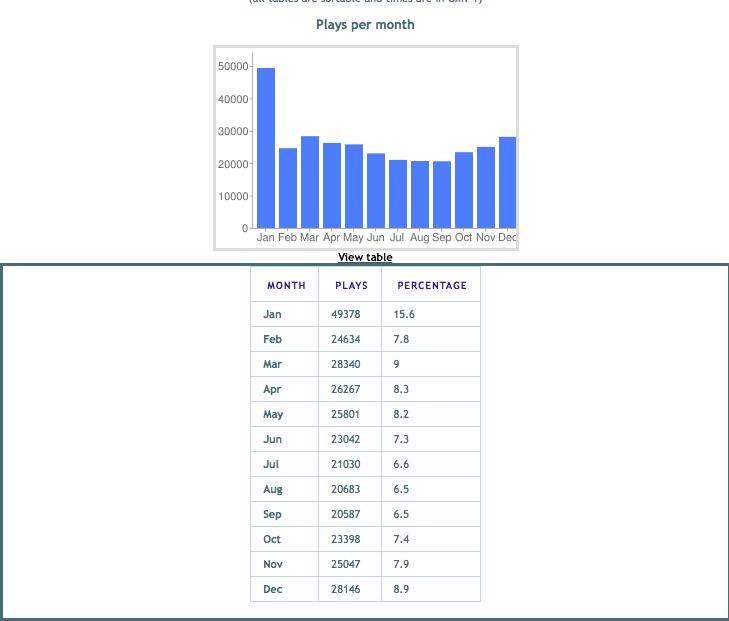Select plays value 20587
This screenshot has height=621, width=729.
345,515
